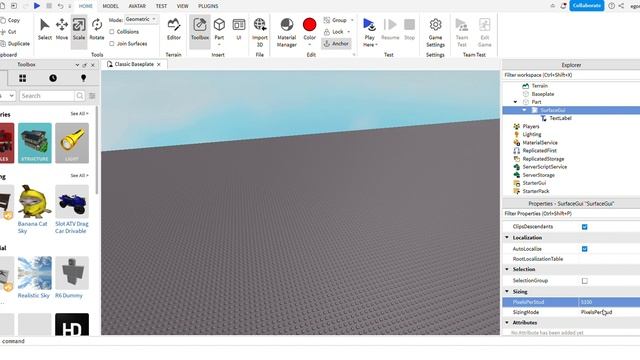The height and width of the screenshot is (360, 640).
Task: Collapse the Localization properties section
Action: (x=507, y=238)
